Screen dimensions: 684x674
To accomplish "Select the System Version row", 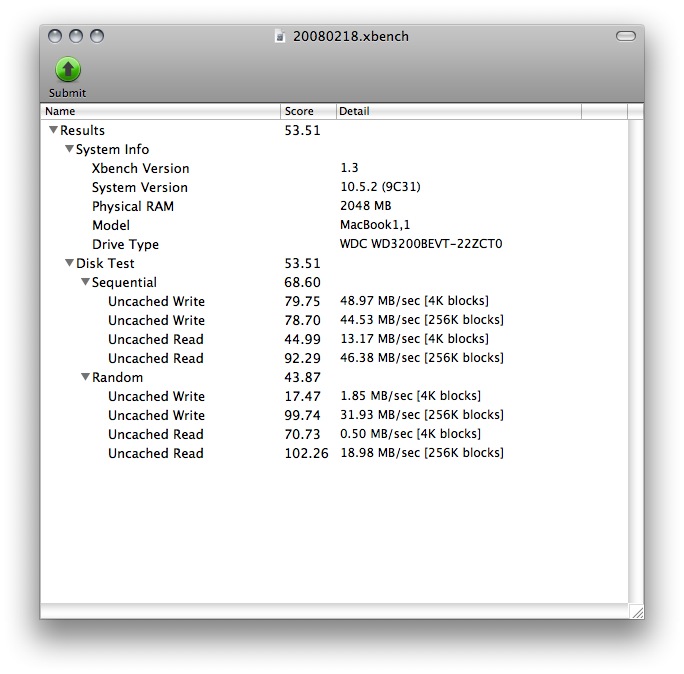I will [334, 187].
